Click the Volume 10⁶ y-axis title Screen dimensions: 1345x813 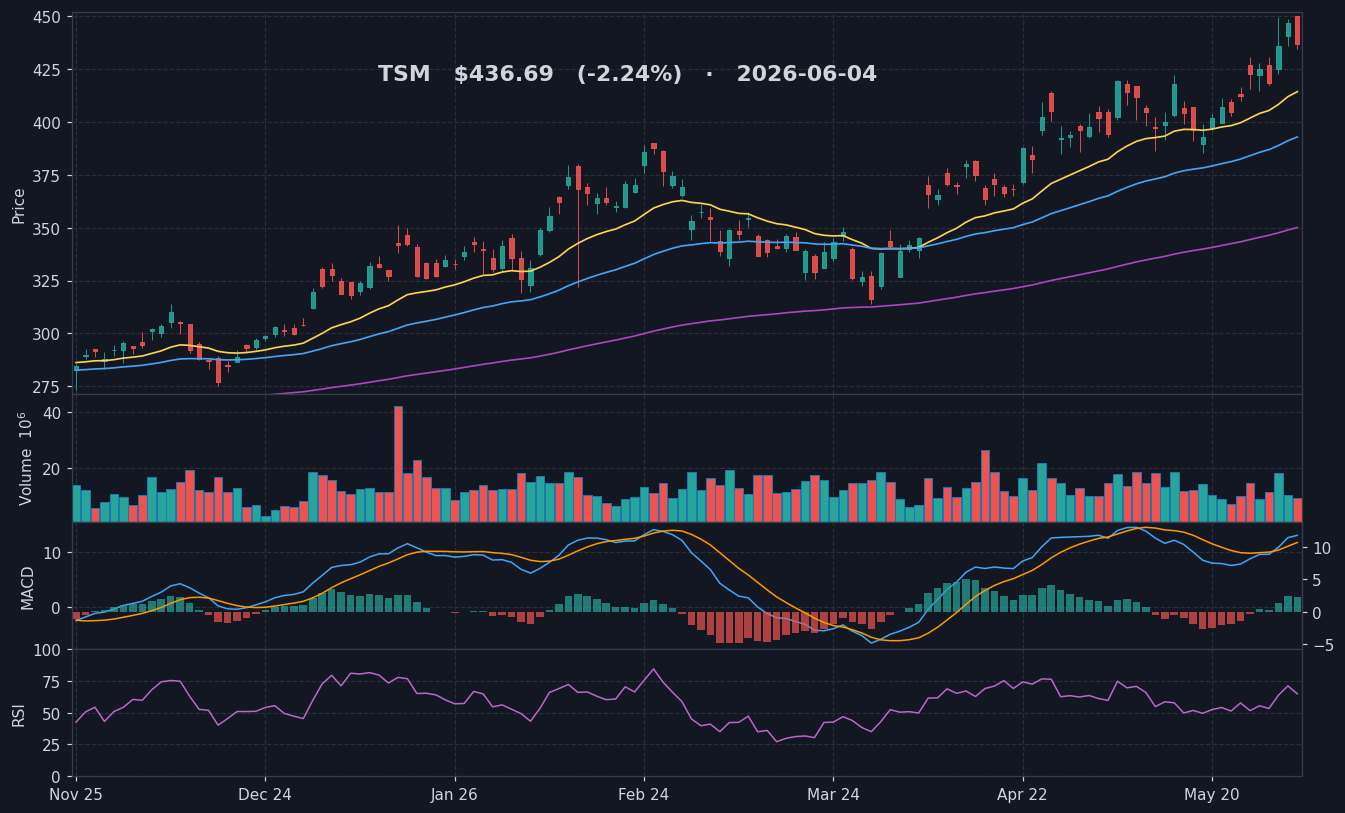24,458
